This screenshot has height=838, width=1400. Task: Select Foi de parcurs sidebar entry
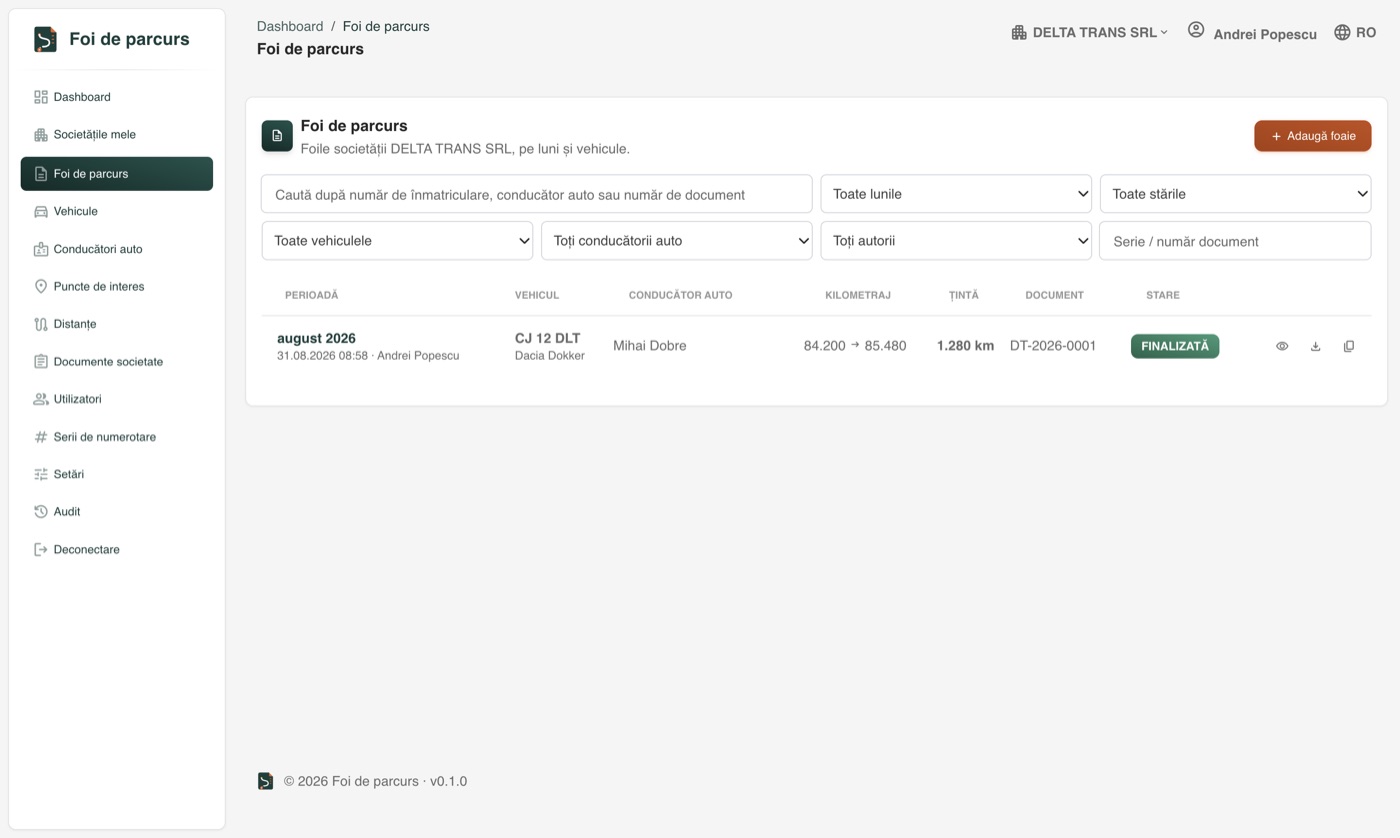click(x=117, y=173)
